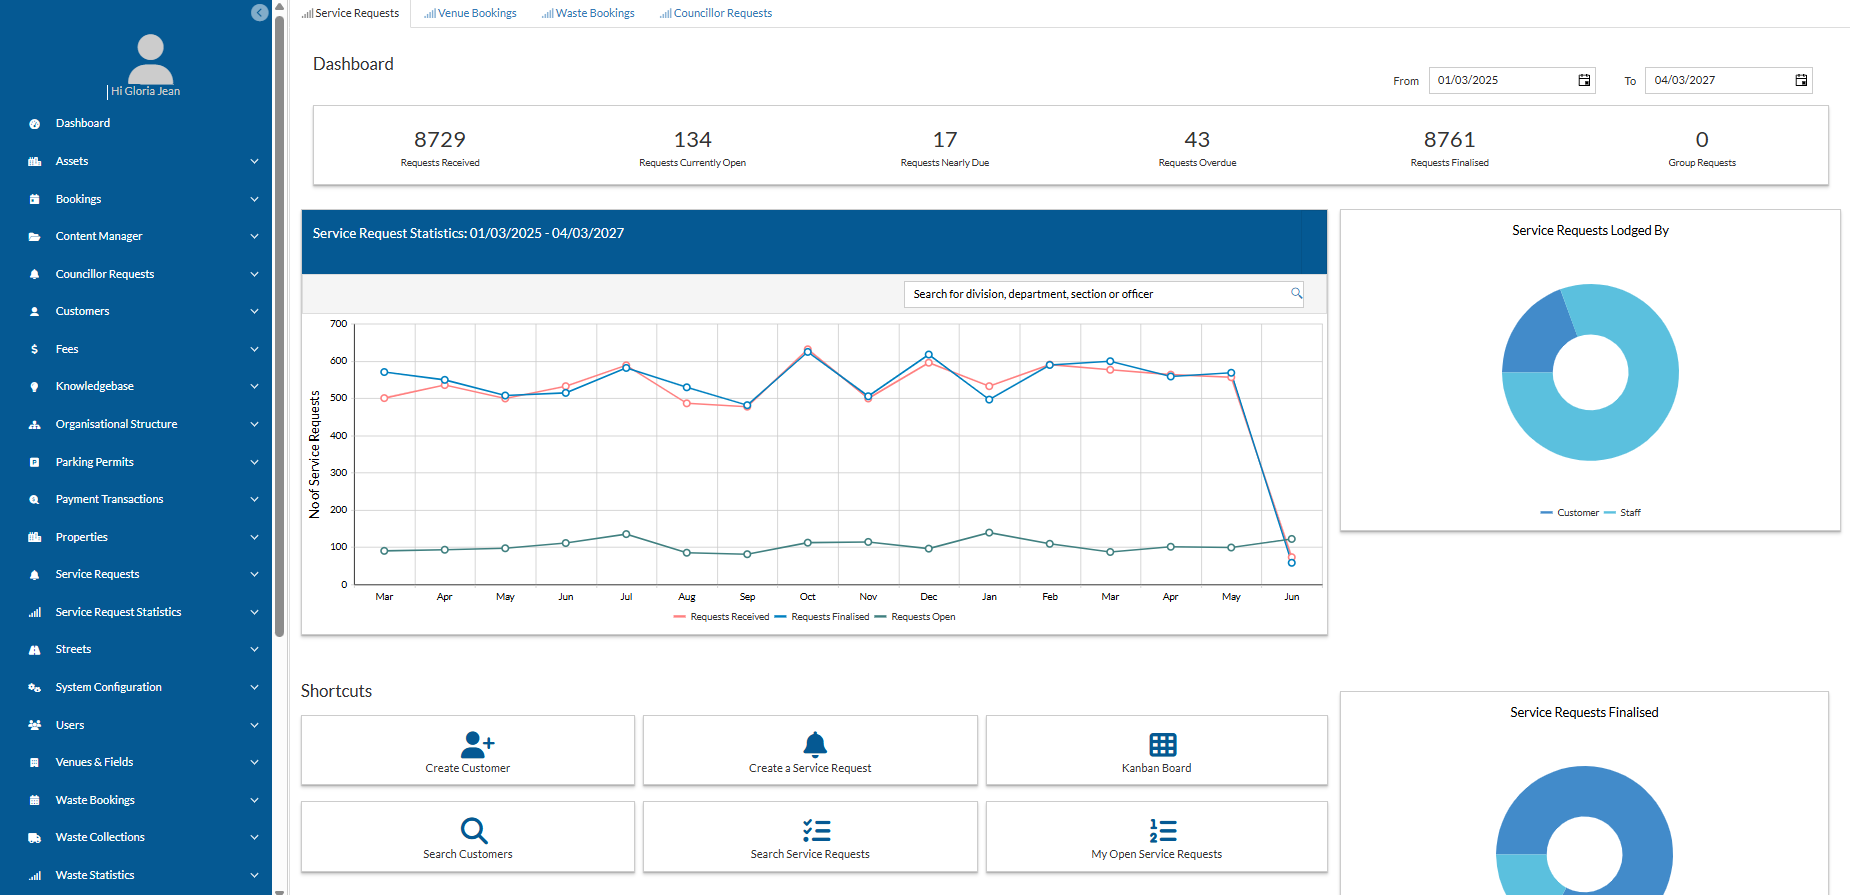This screenshot has height=895, width=1850.
Task: Click the Dashboard sidebar icon
Action: (35, 124)
